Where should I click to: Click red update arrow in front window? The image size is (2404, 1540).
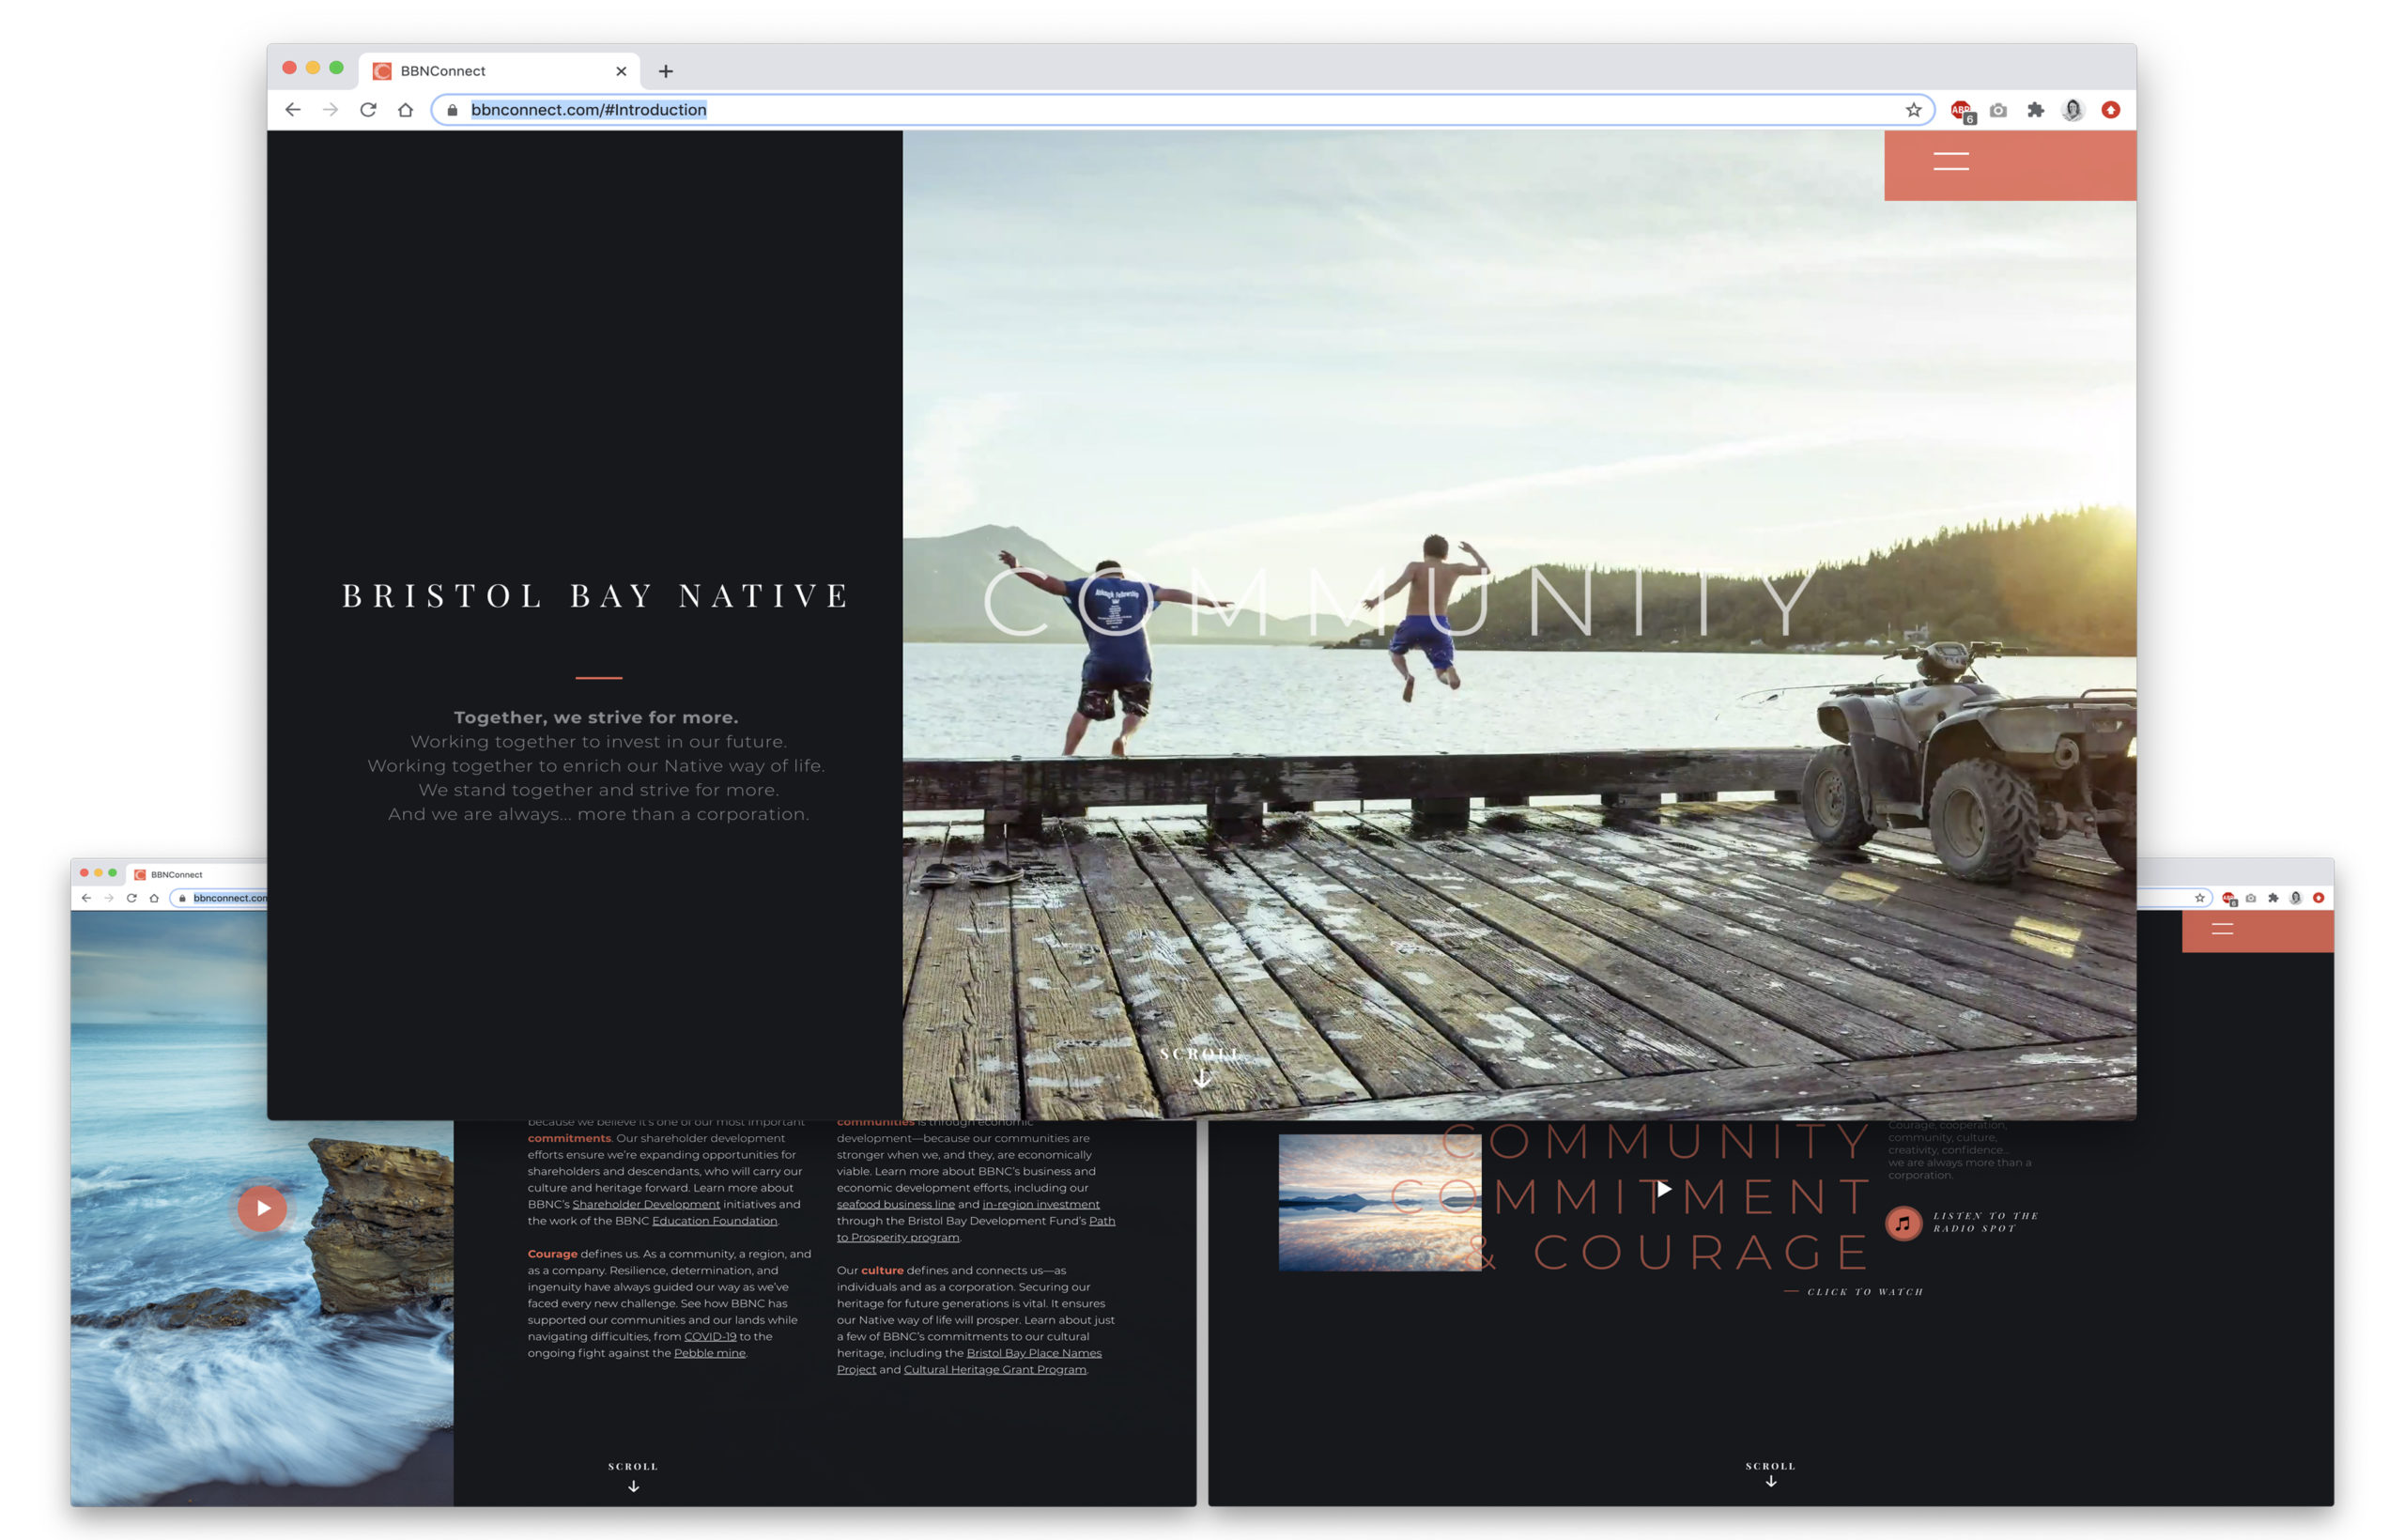tap(2110, 110)
